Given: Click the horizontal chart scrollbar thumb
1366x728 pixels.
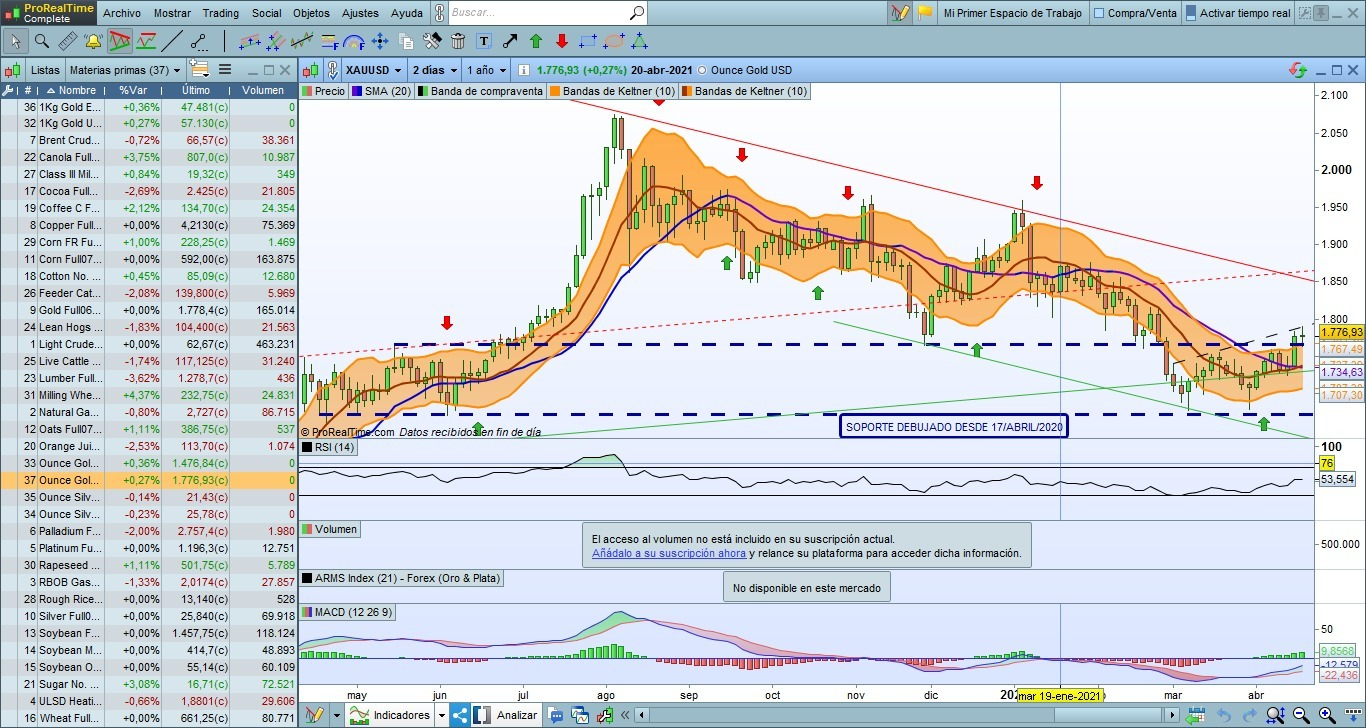Looking at the screenshot, I should coord(1109,715).
